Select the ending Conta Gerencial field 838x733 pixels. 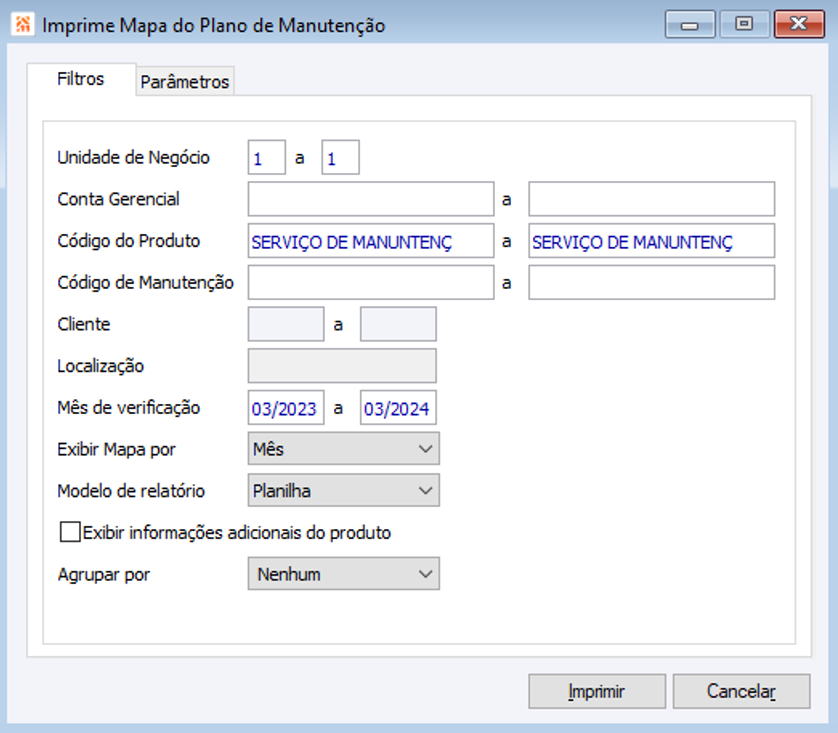(651, 199)
